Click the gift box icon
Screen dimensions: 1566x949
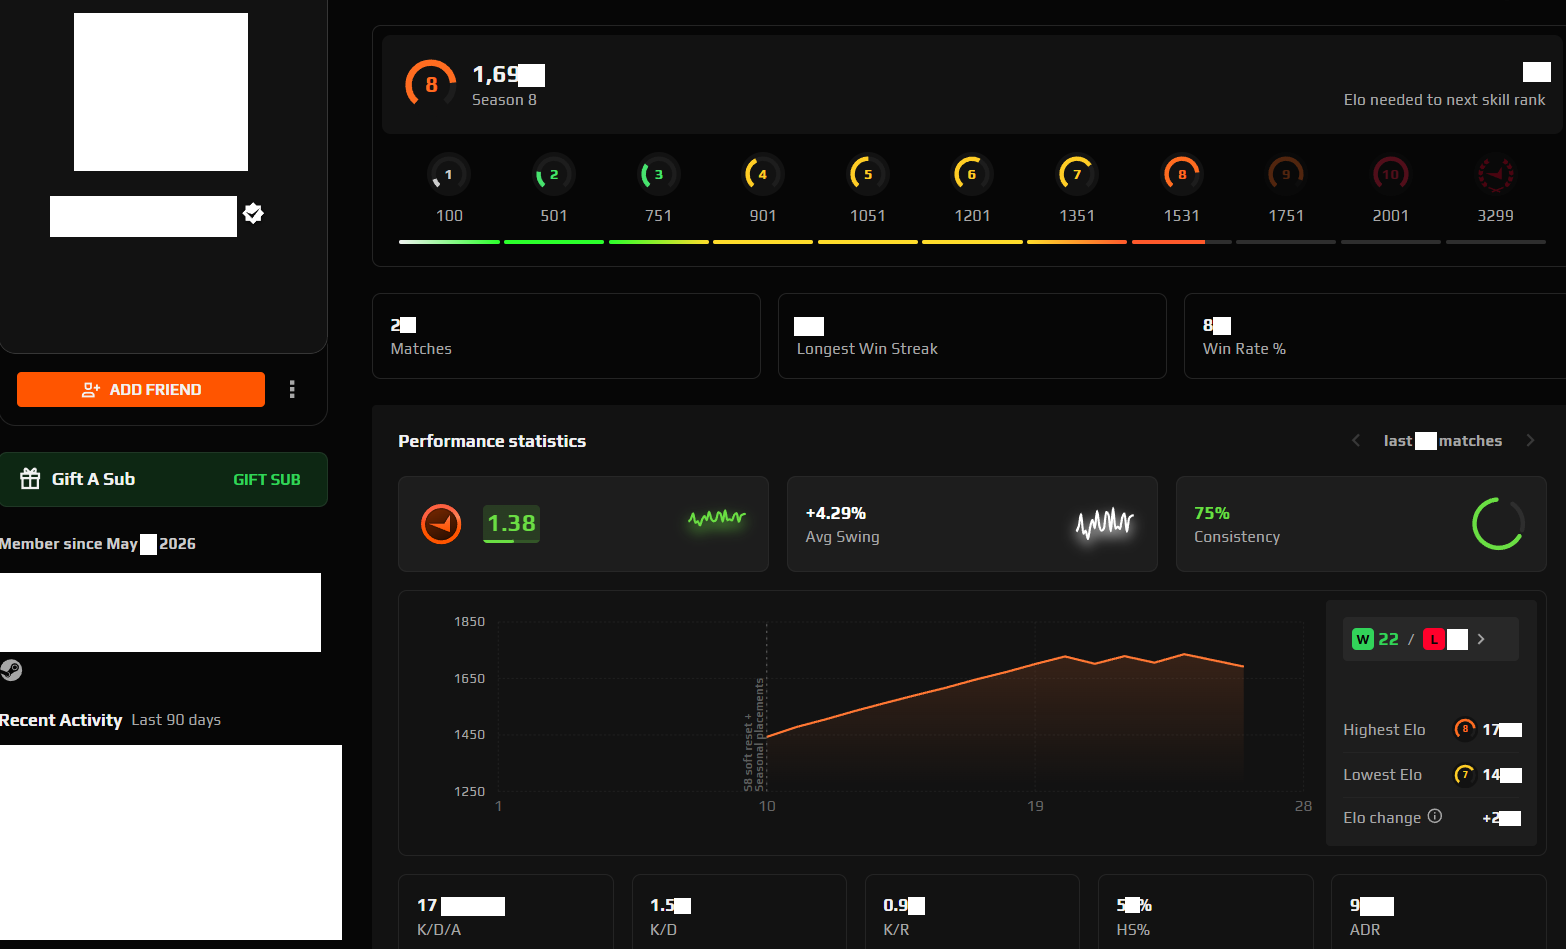31,479
